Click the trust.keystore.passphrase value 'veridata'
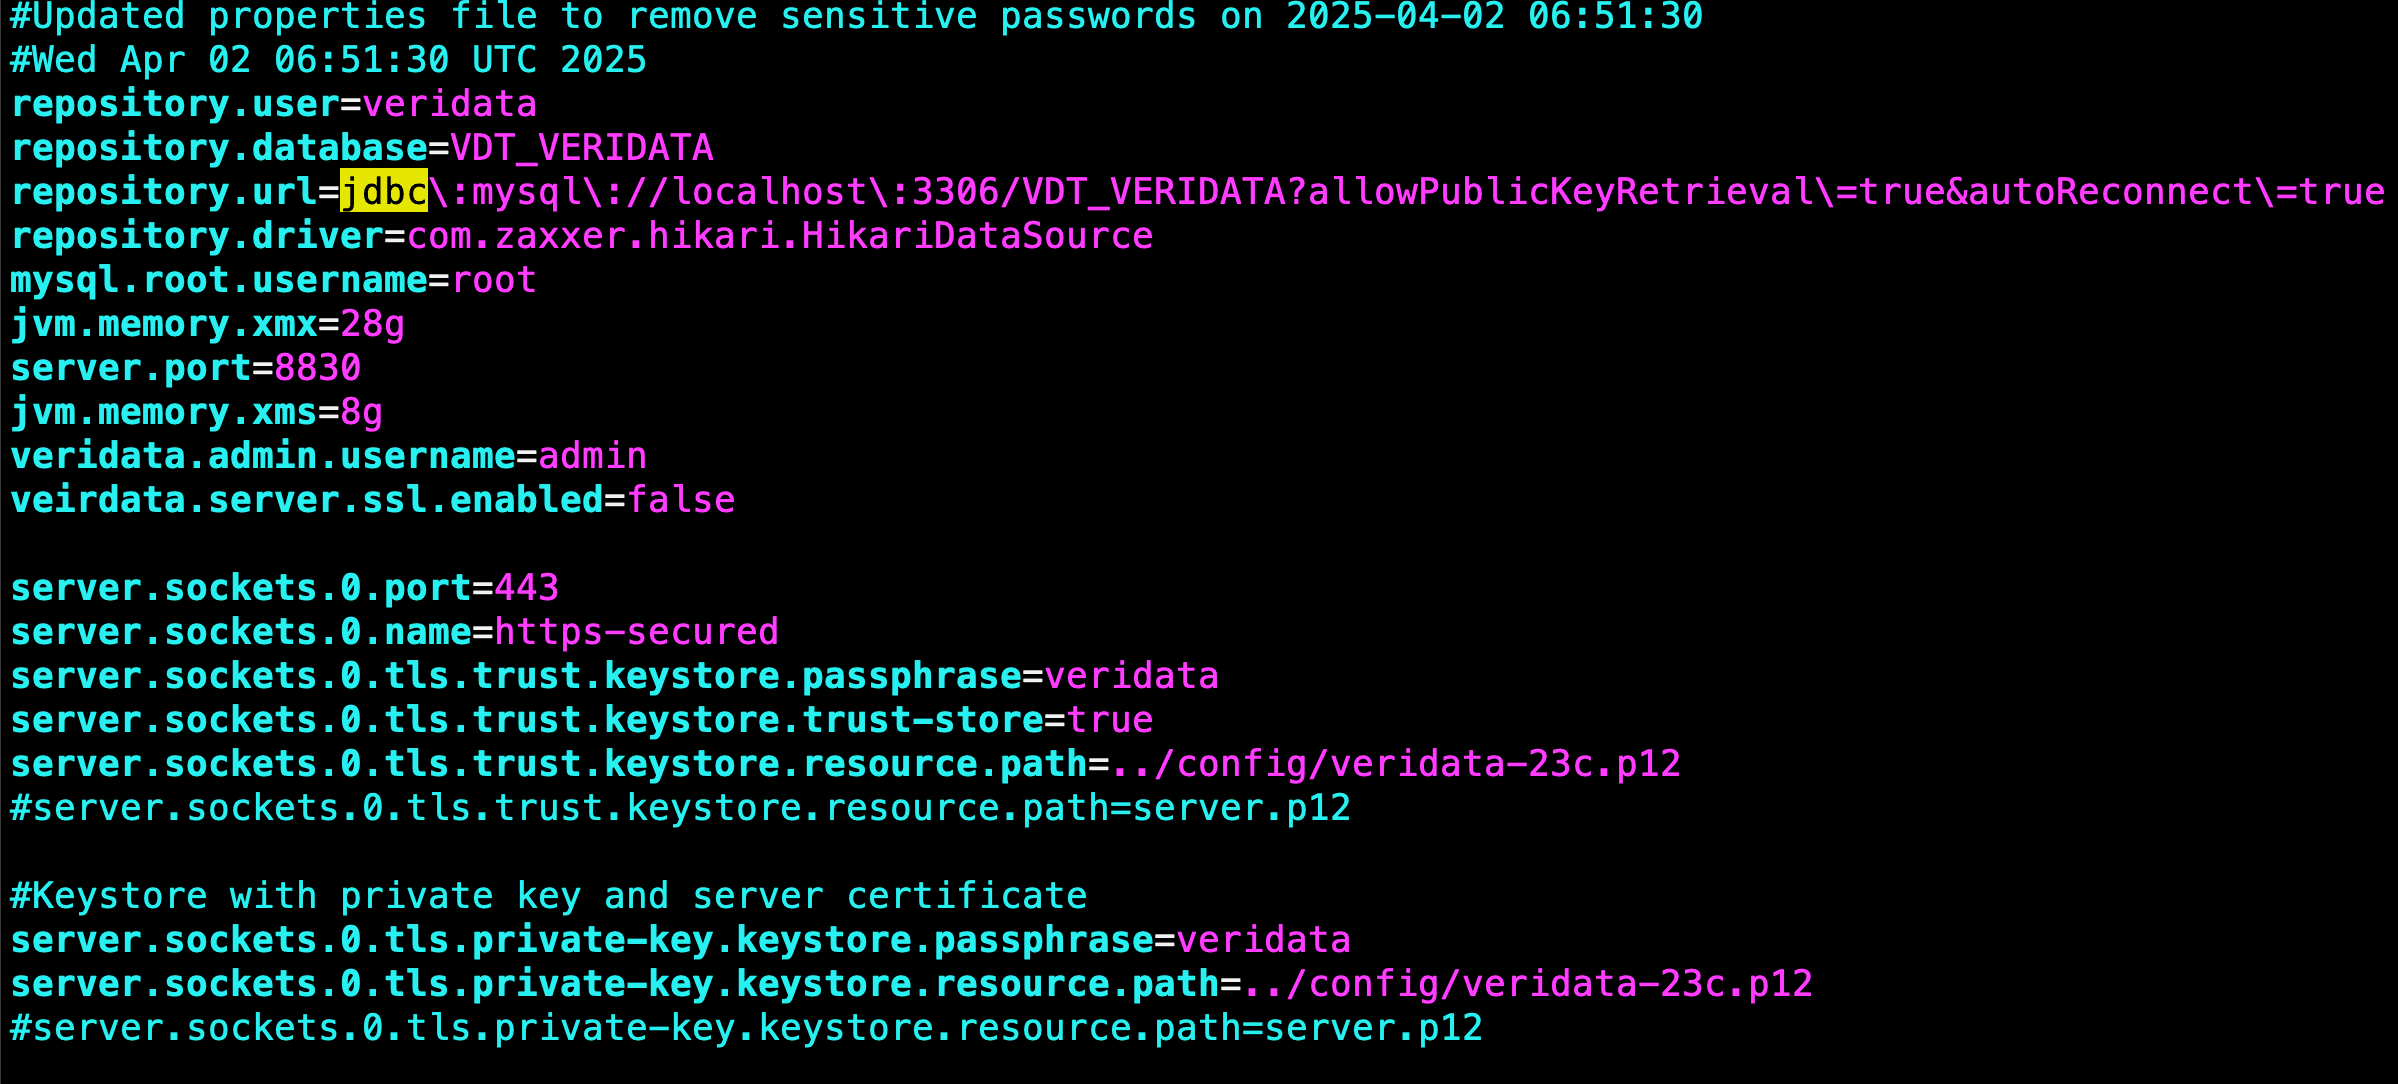 (x=1132, y=676)
